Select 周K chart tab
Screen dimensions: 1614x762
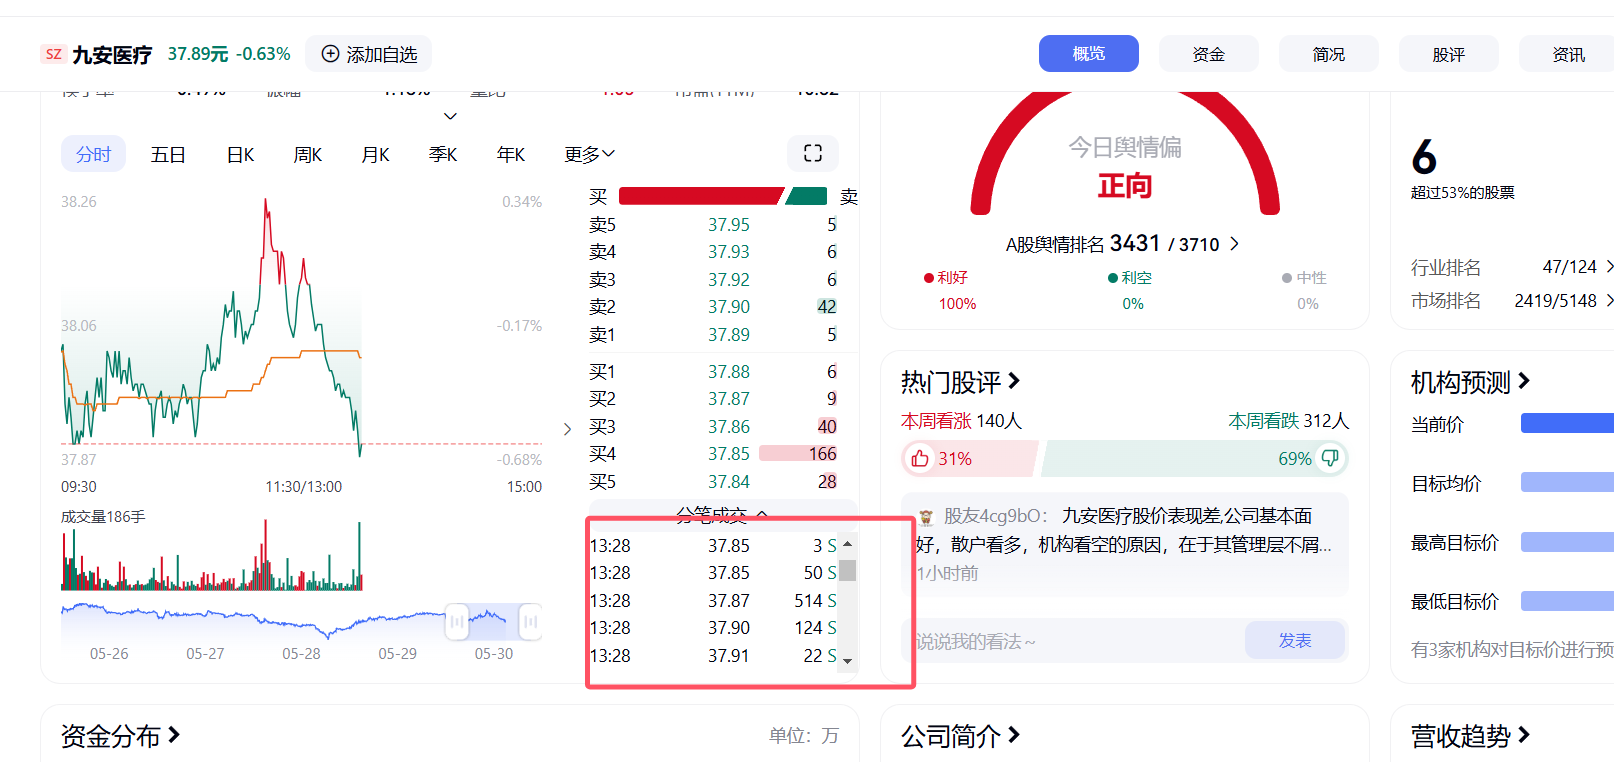[307, 154]
